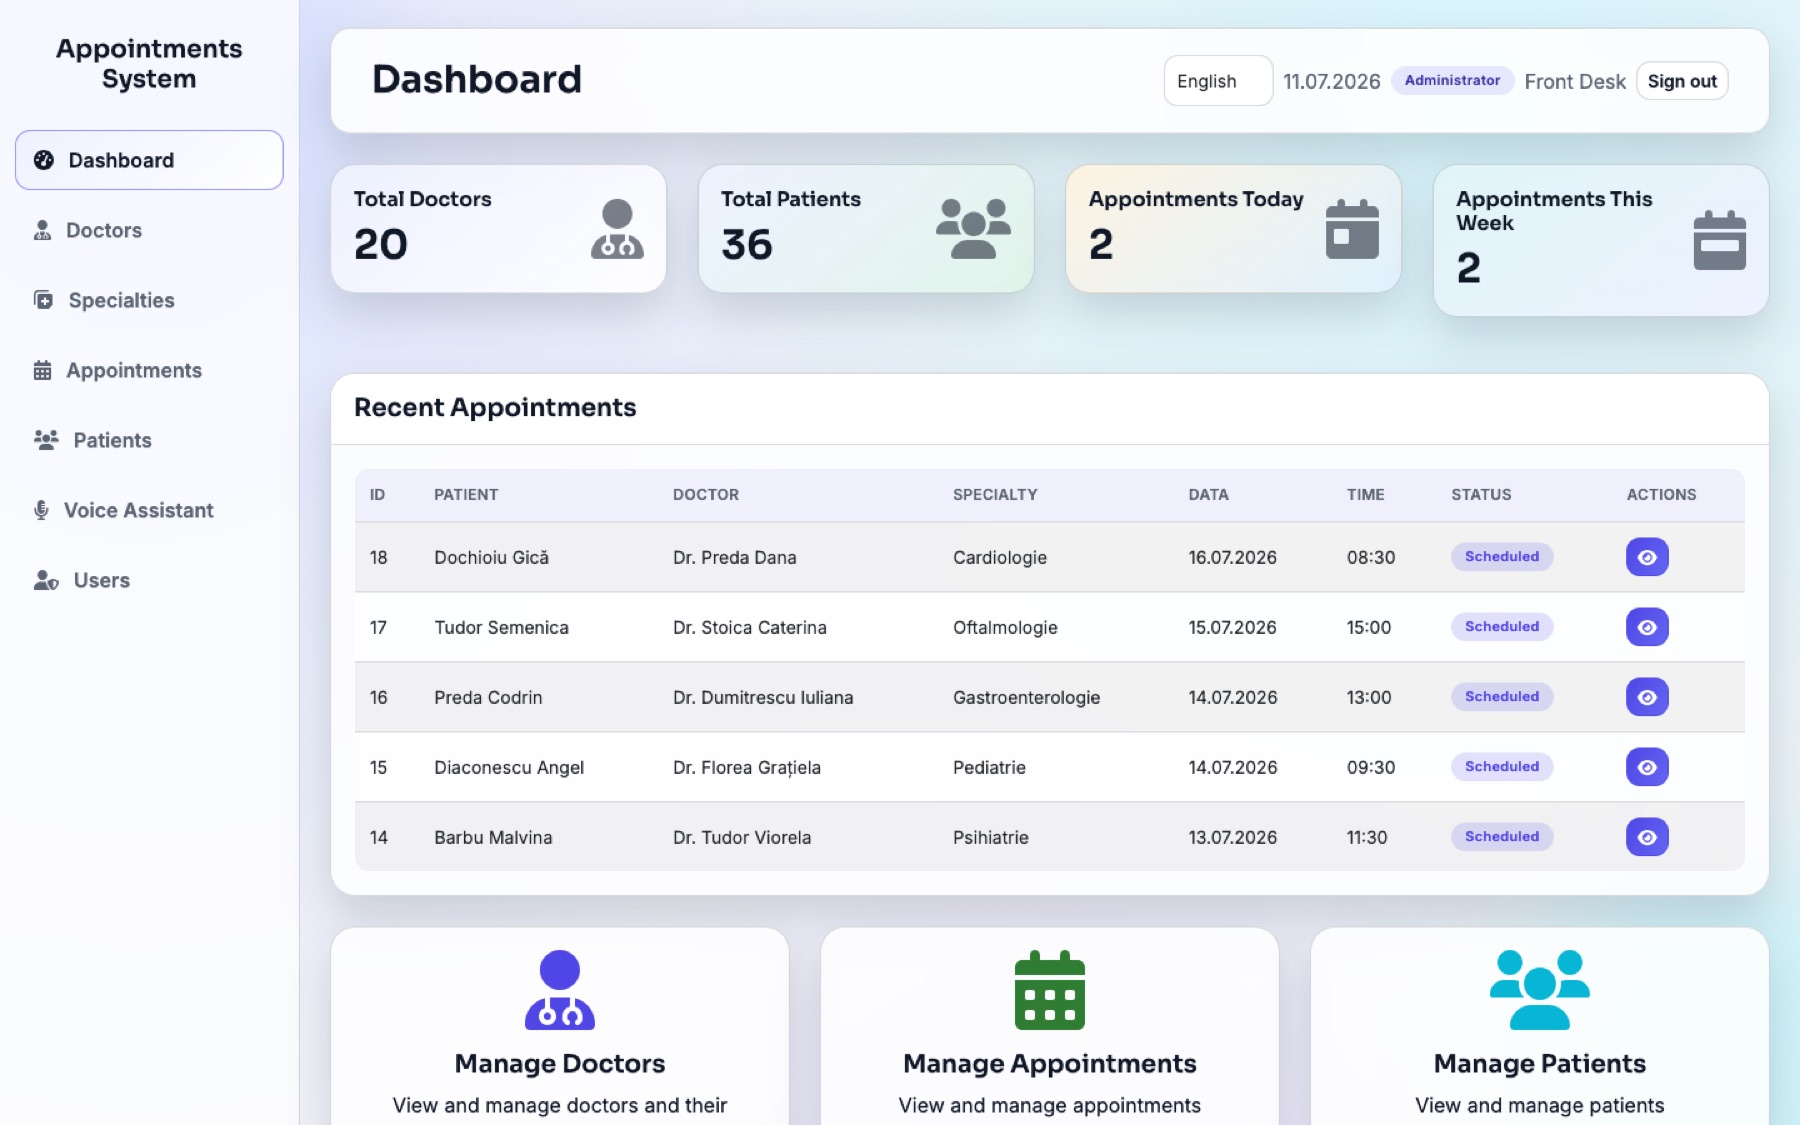Click the Appointments Today label
The image size is (1800, 1125).
pos(1196,199)
